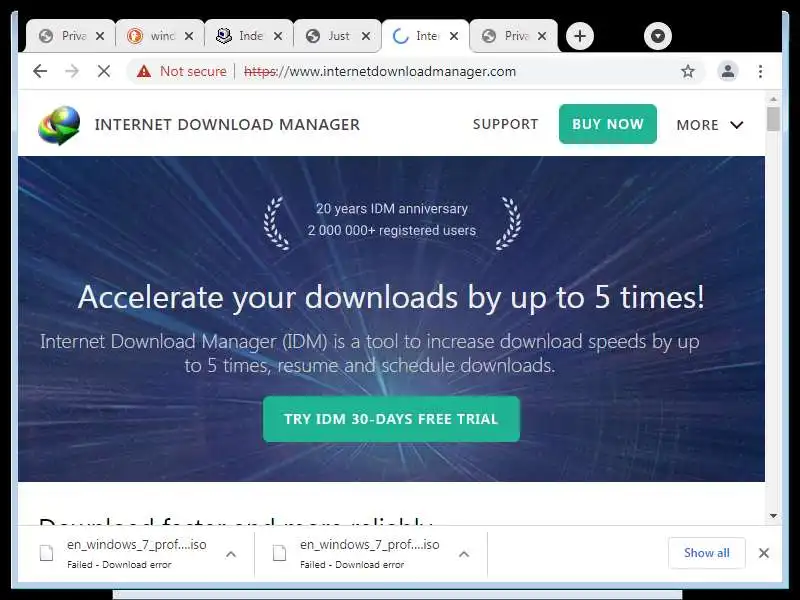Image resolution: width=800 pixels, height=600 pixels.
Task: Click 'Not secure' text label
Action: tap(193, 71)
